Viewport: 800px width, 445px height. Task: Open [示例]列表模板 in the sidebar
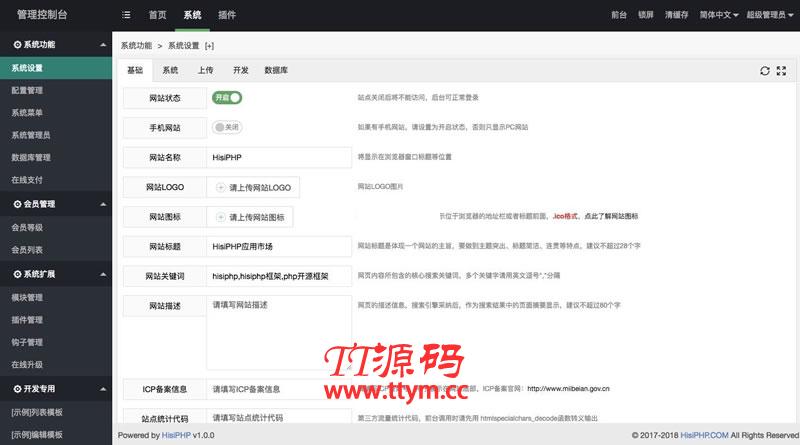pos(56,412)
